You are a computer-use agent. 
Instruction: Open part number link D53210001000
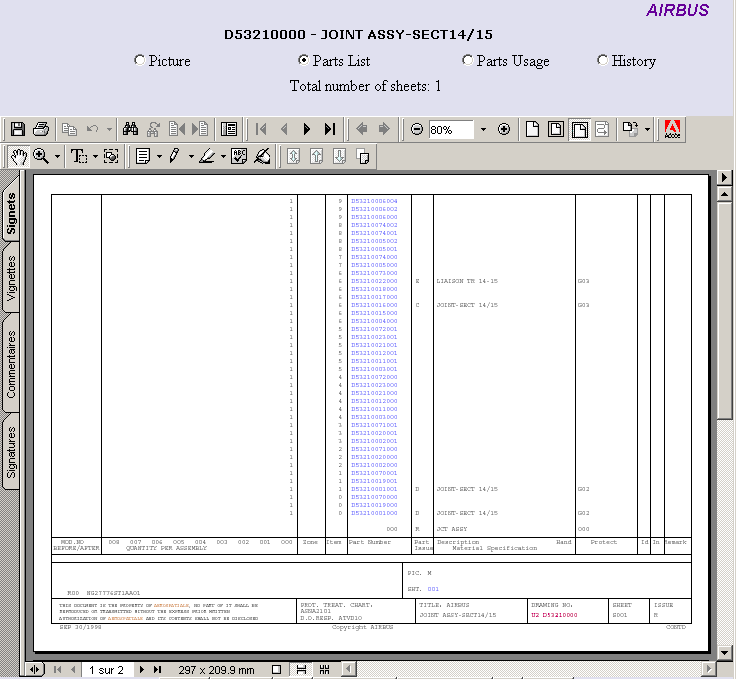(x=374, y=513)
